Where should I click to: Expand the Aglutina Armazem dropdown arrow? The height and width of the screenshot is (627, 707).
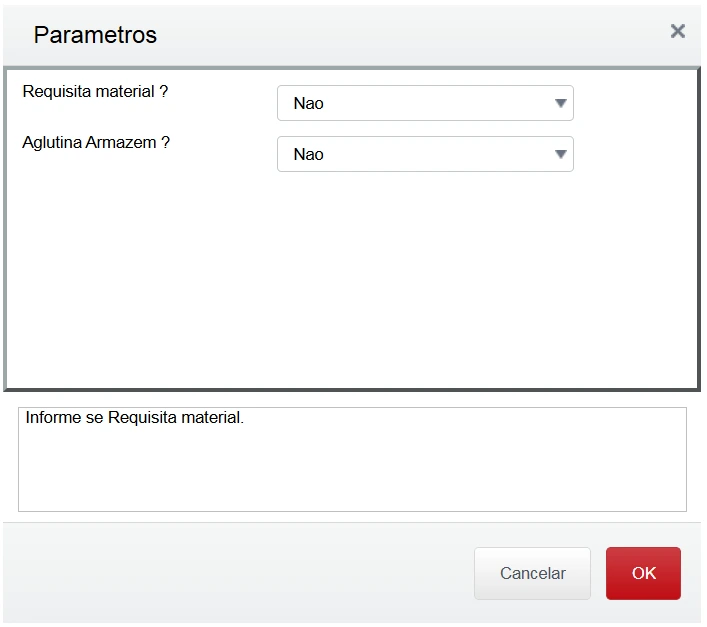tap(561, 154)
